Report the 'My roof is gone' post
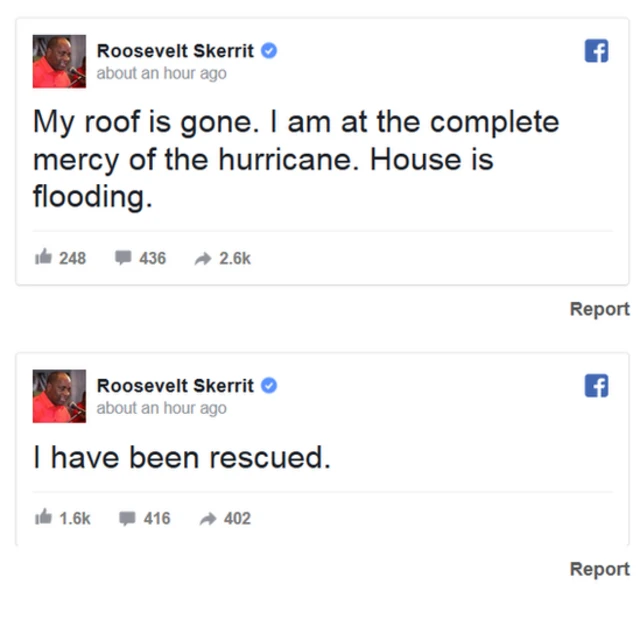The height and width of the screenshot is (640, 640). pos(599,309)
